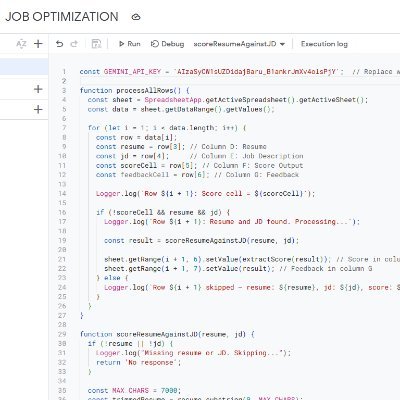Click the 'Missing resume or JD' log string
This screenshot has width=400, height=400.
point(213,353)
